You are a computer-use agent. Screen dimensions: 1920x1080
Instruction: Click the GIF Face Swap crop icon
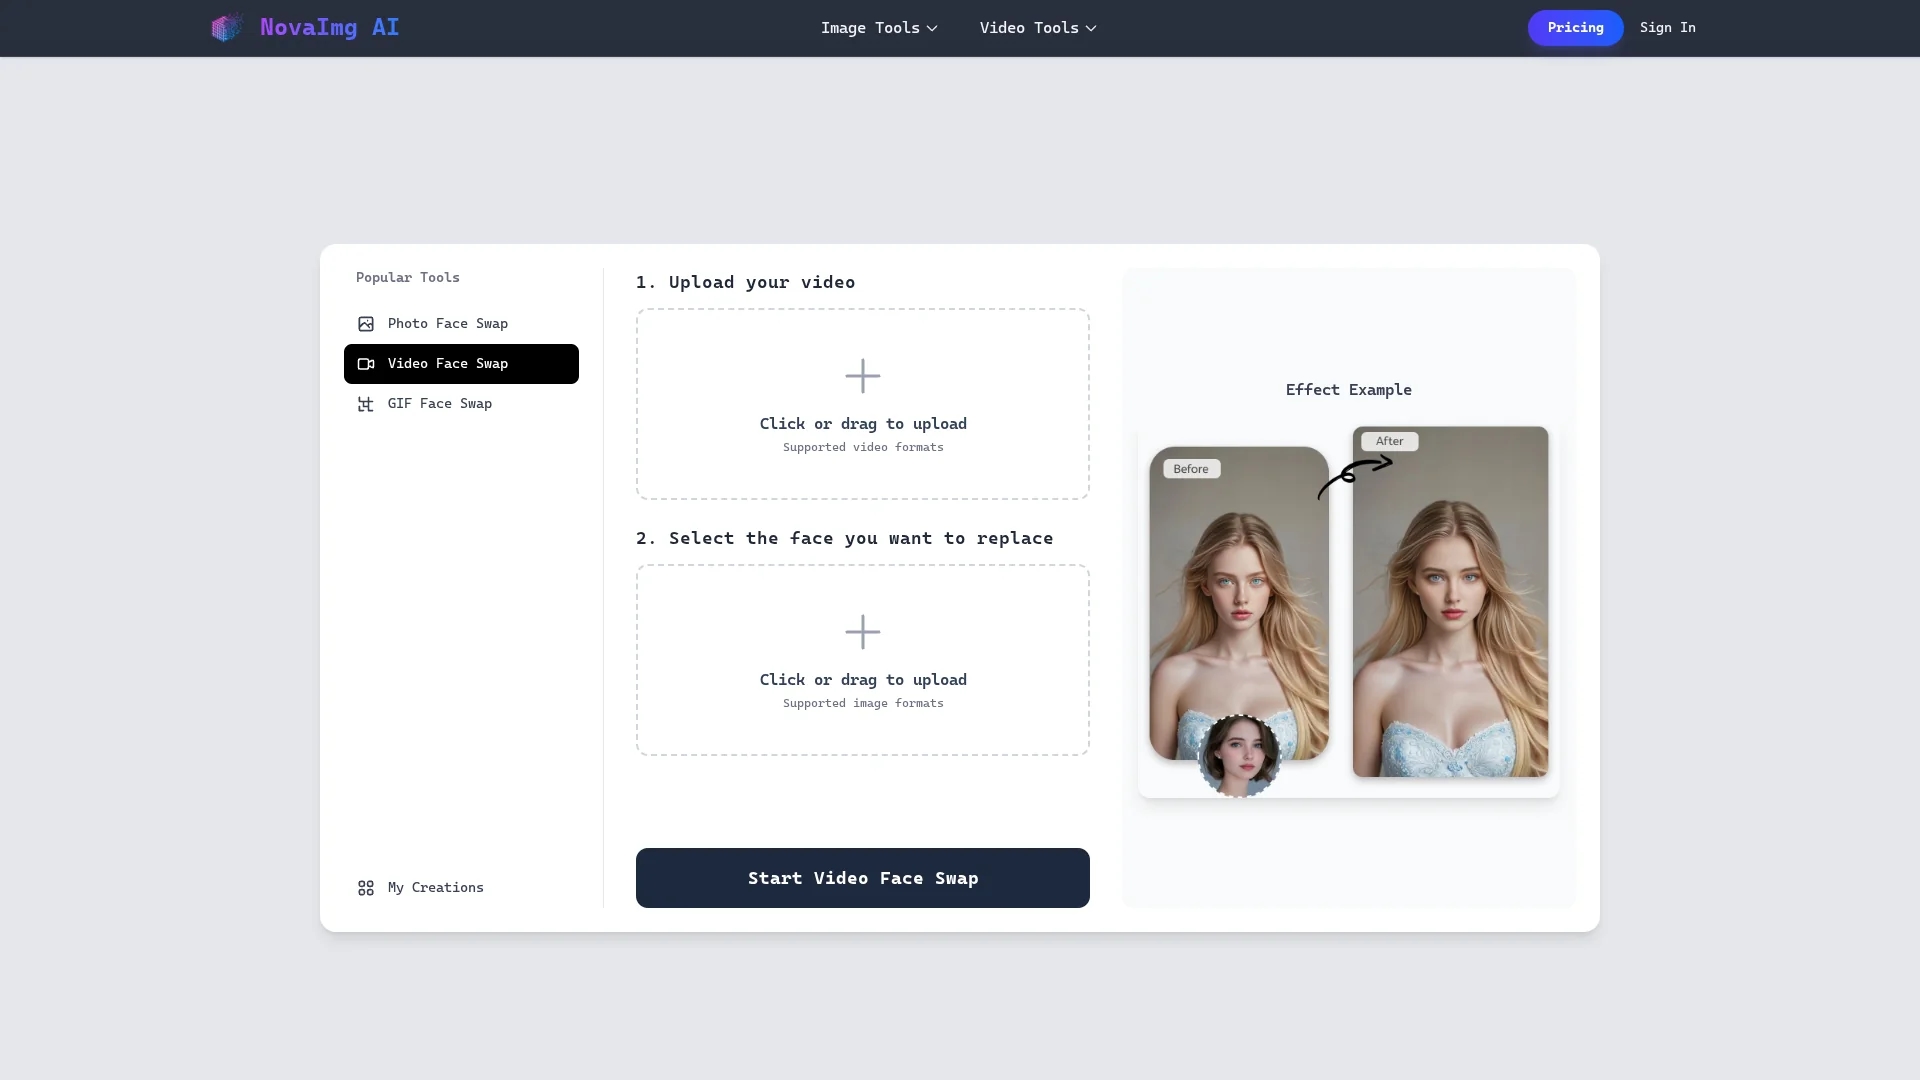pyautogui.click(x=366, y=404)
